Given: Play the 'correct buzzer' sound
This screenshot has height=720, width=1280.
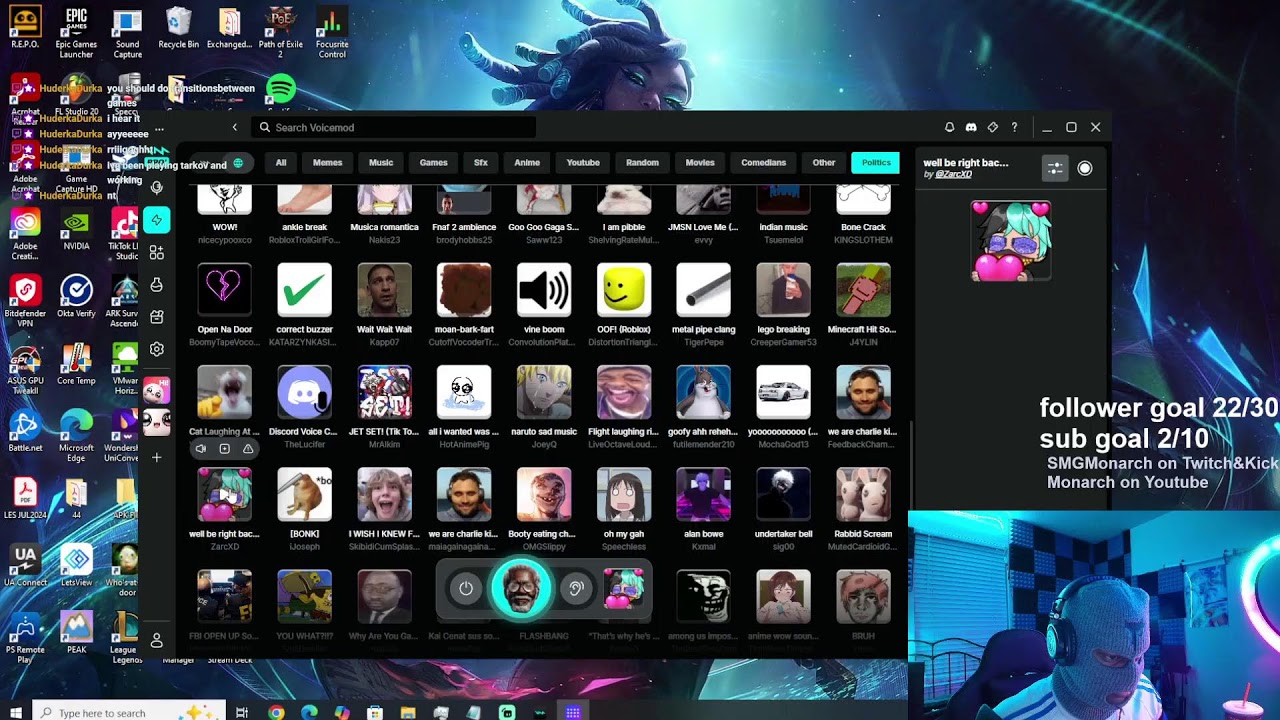Looking at the screenshot, I should [x=304, y=290].
